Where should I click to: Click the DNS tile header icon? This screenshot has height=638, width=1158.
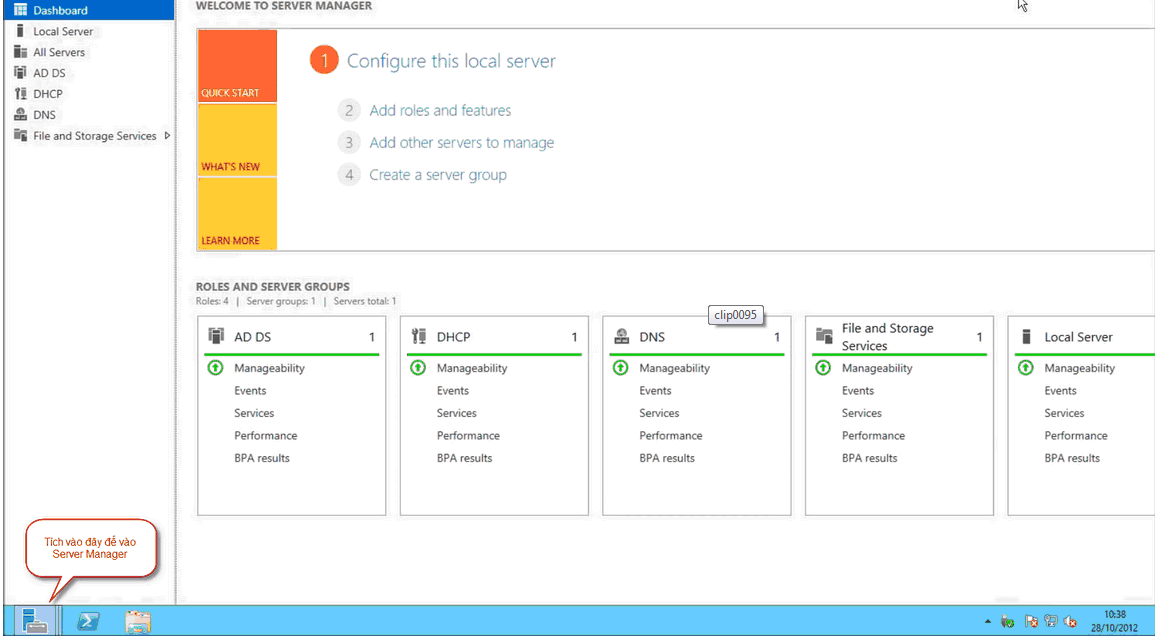coord(622,336)
